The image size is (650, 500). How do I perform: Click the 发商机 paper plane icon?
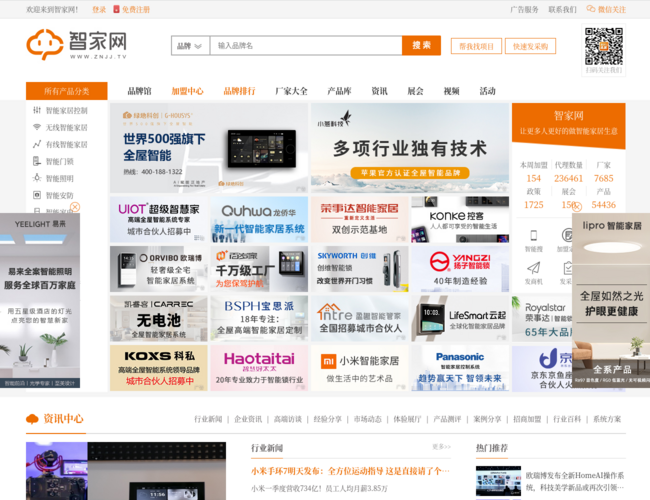coord(534,268)
